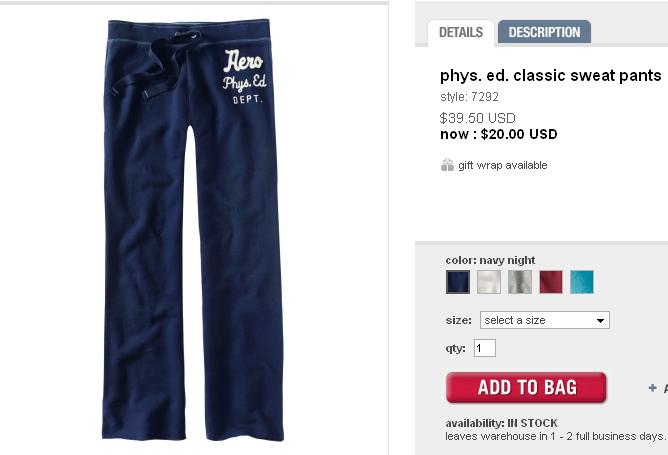Click the product title phys. ed. classic sweat pants
Viewport: 668px width, 455px height.
point(551,75)
